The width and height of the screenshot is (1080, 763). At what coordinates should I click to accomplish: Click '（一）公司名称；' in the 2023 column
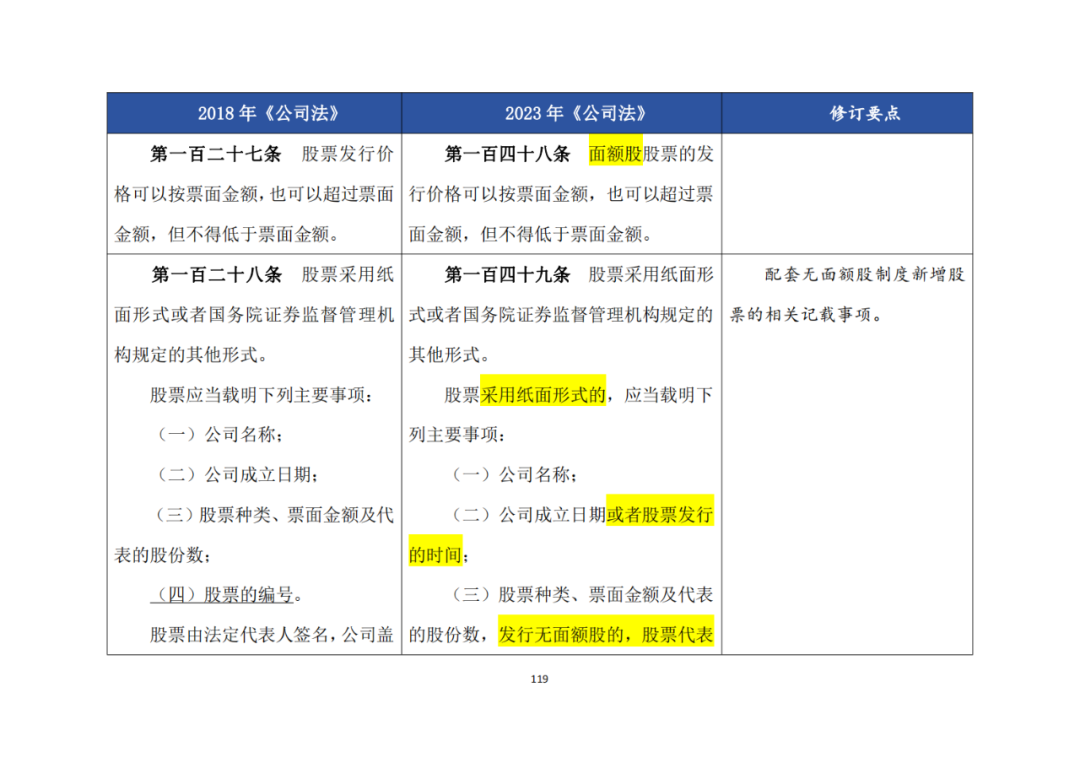click(x=512, y=475)
